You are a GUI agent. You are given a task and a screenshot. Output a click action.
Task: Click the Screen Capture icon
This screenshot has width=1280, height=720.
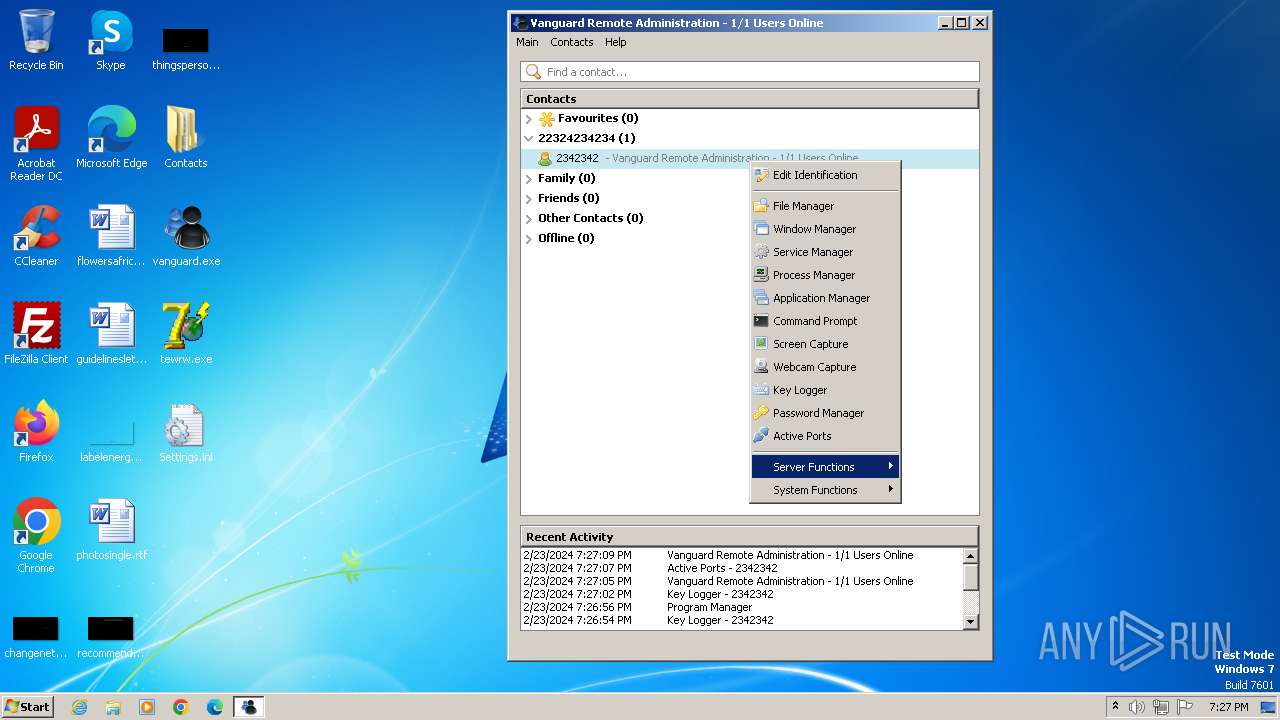(761, 344)
